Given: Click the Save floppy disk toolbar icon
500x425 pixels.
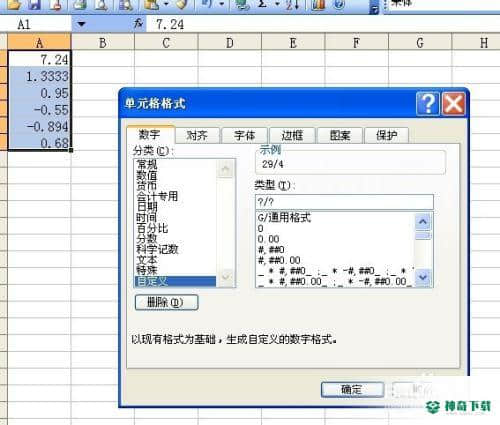Looking at the screenshot, I should [36, 4].
